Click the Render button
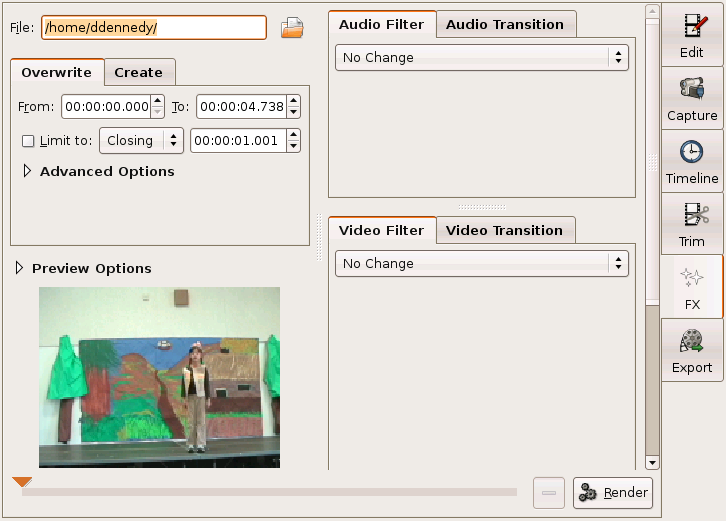 click(614, 493)
